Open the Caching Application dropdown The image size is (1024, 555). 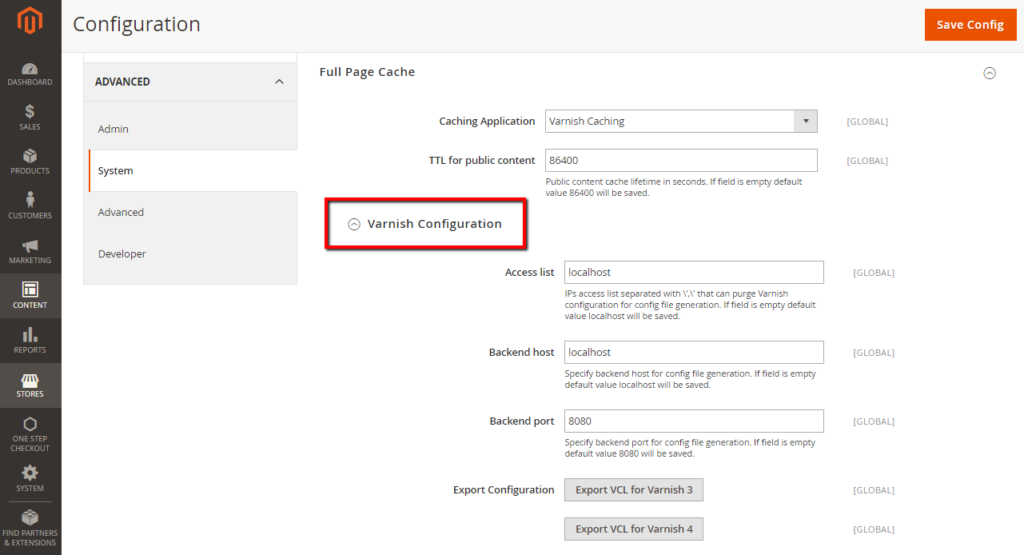[x=681, y=121]
